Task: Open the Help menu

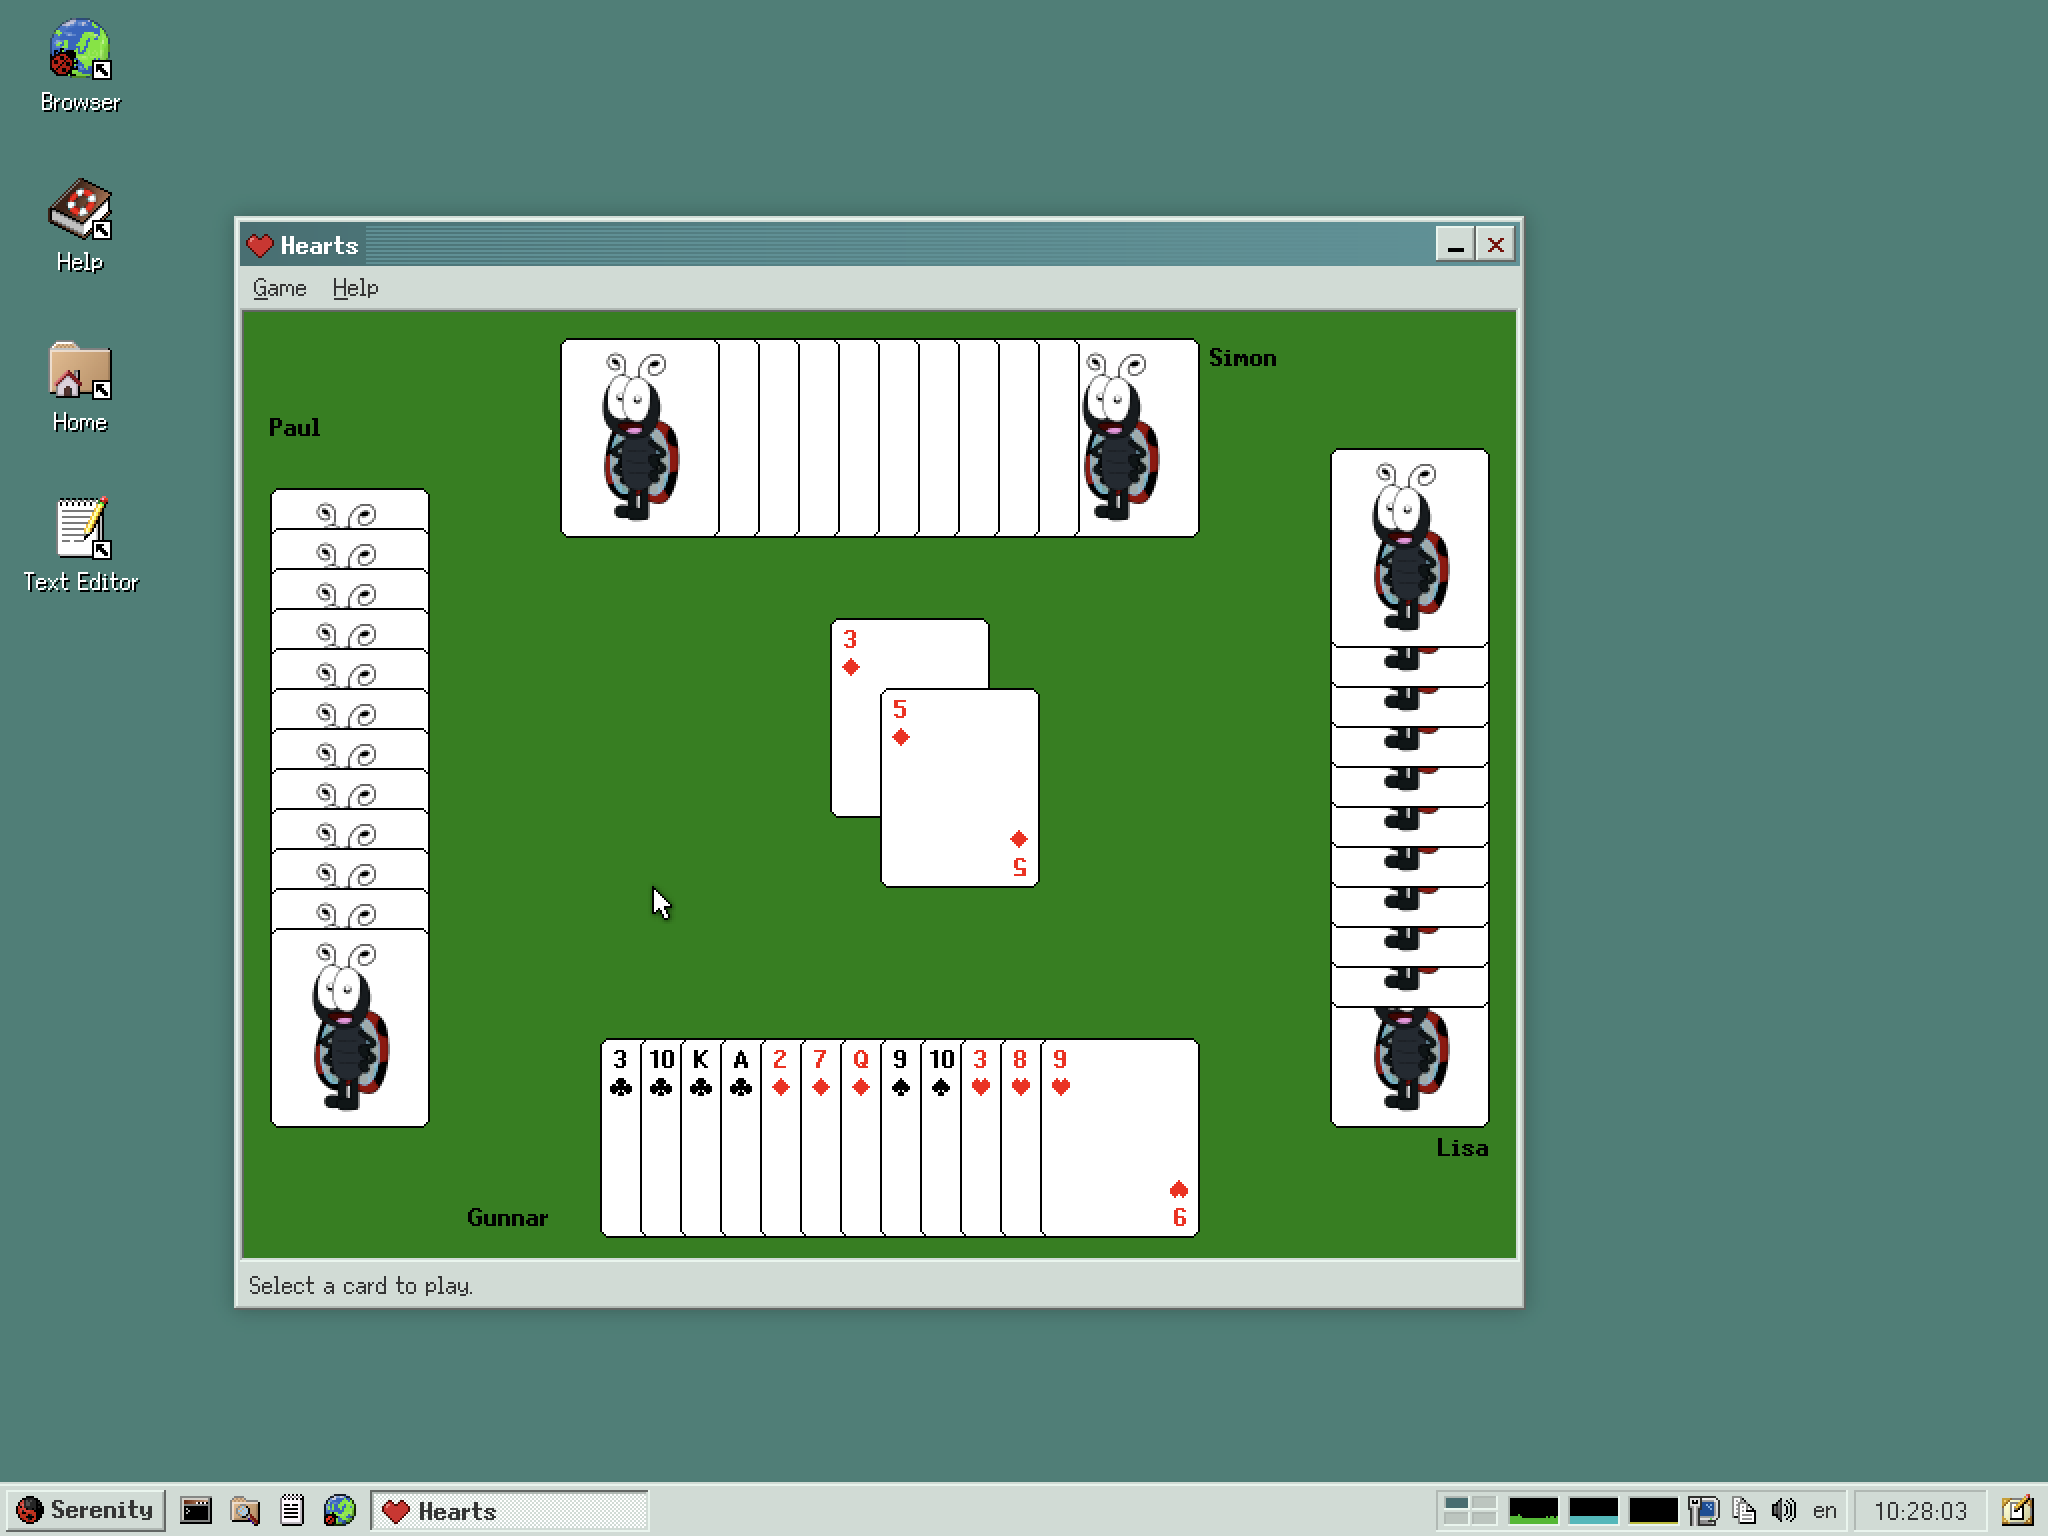Action: (x=353, y=287)
